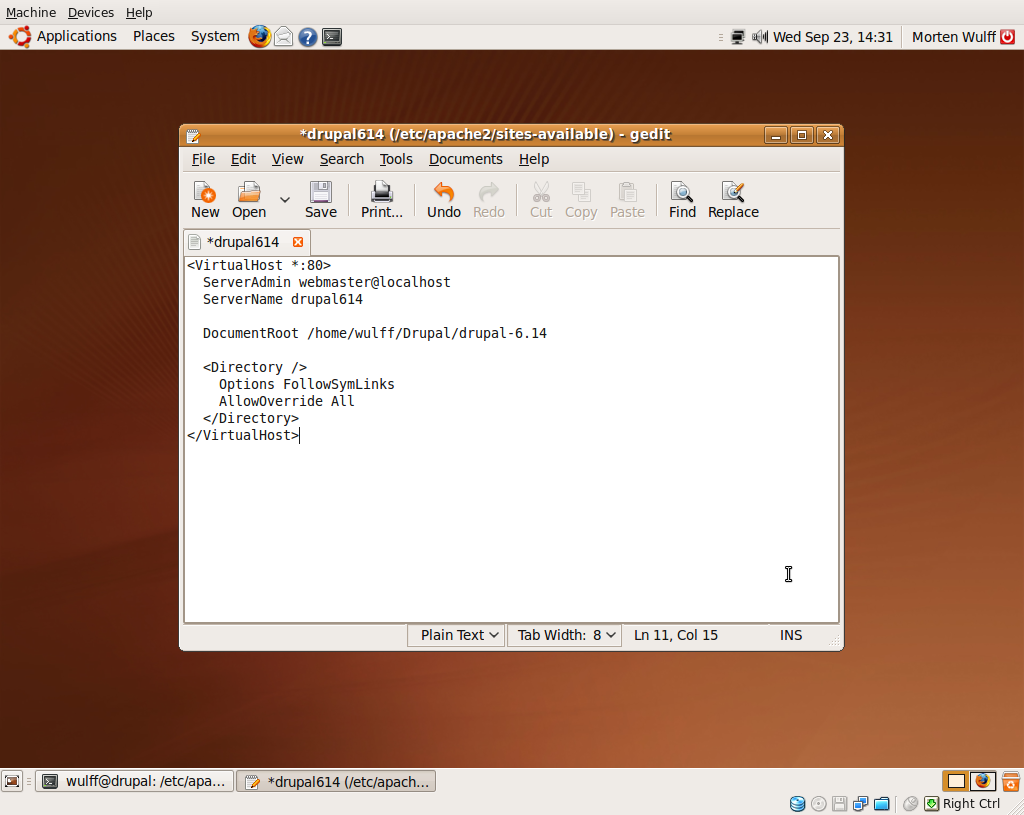Open Replace from the gedit toolbar
Image resolution: width=1024 pixels, height=815 pixels.
[x=733, y=199]
